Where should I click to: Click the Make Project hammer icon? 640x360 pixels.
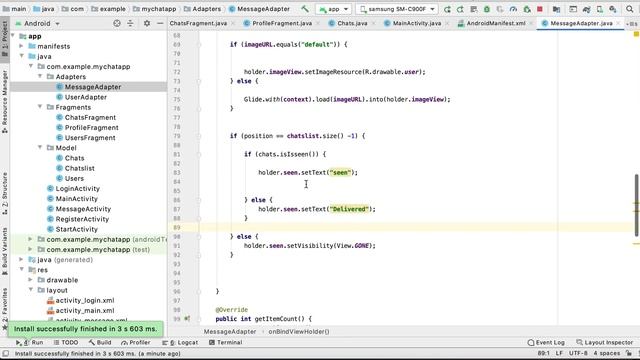point(305,9)
